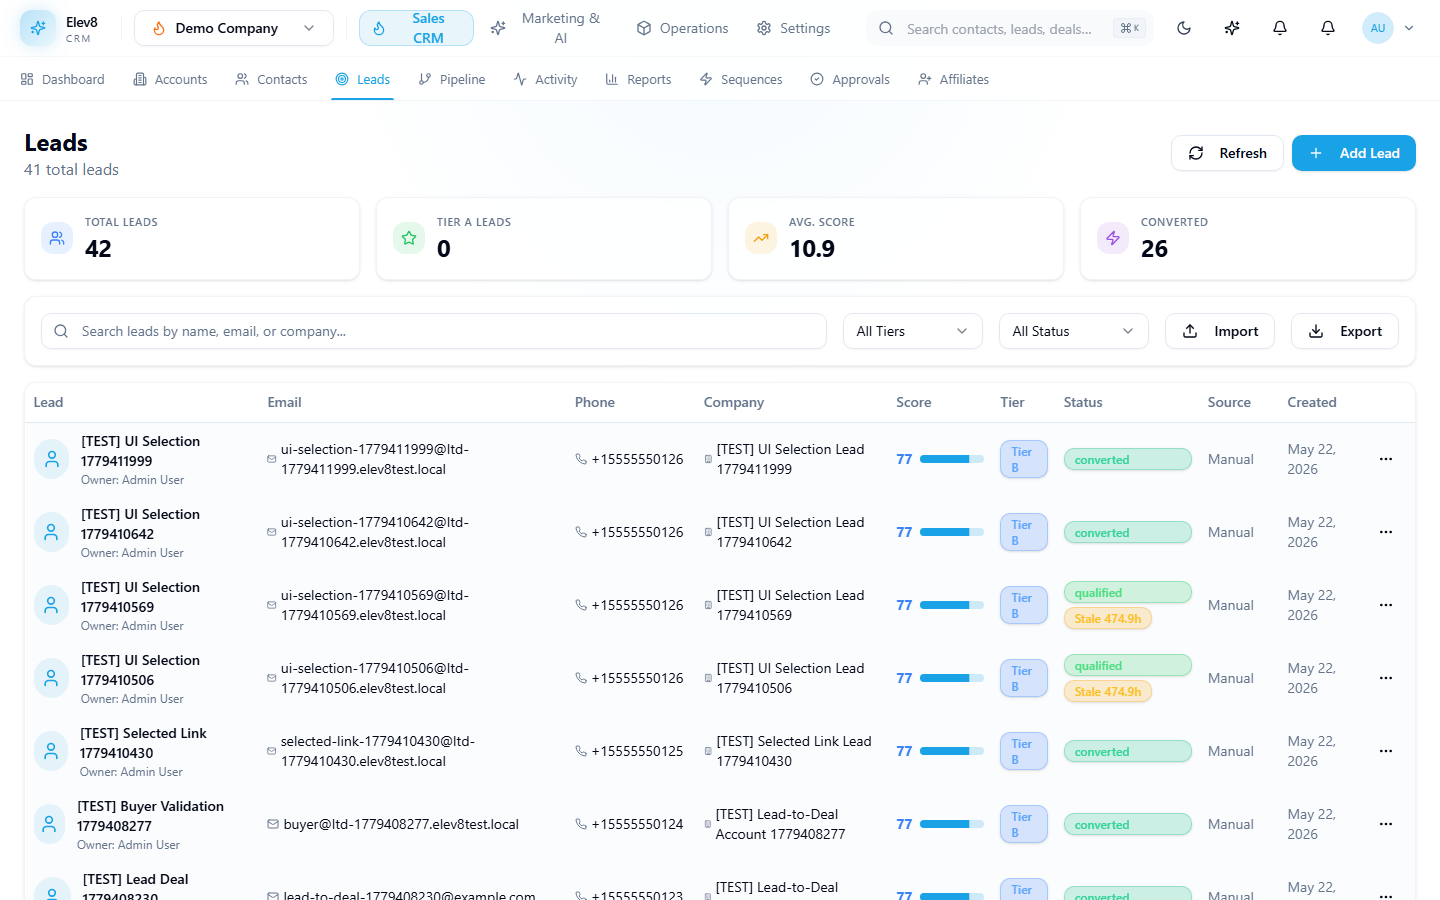Open the AI sparkle assistant icon
Image resolution: width=1440 pixels, height=900 pixels.
pos(1232,28)
